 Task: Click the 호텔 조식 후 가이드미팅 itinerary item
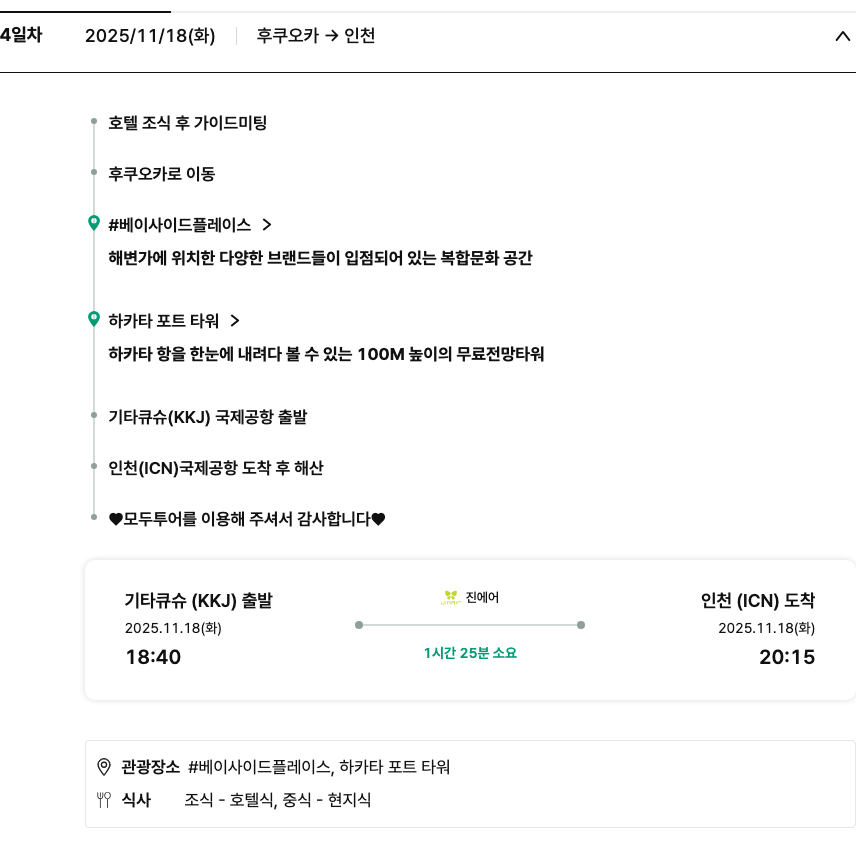[x=188, y=123]
